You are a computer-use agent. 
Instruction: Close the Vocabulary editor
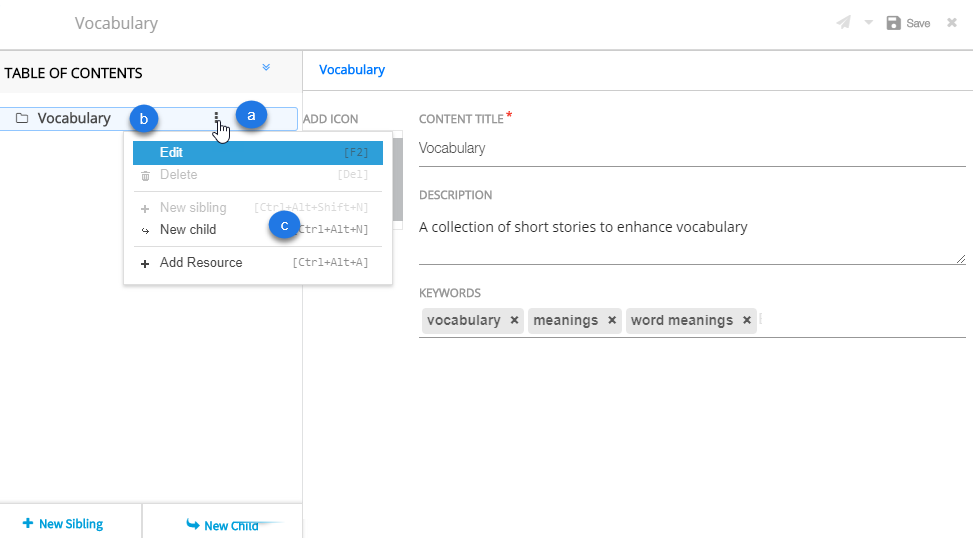pos(952,23)
